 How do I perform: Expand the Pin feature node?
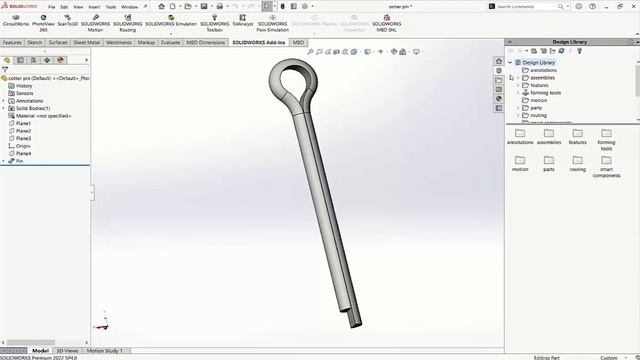4,161
